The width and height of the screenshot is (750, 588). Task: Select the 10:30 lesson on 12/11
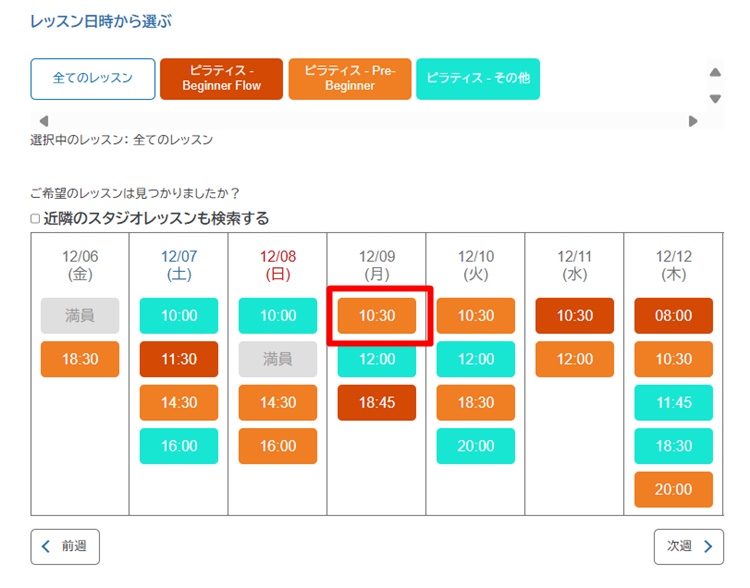575,316
